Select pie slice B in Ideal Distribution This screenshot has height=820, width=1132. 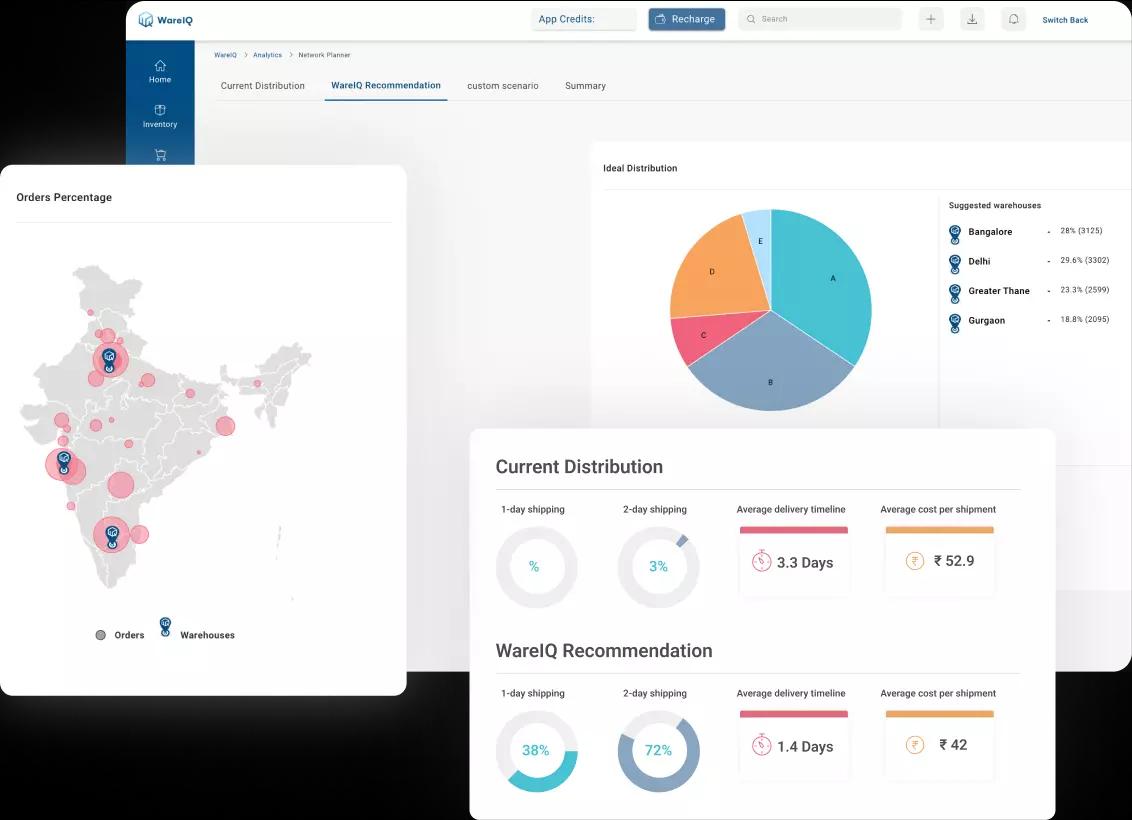tap(770, 368)
